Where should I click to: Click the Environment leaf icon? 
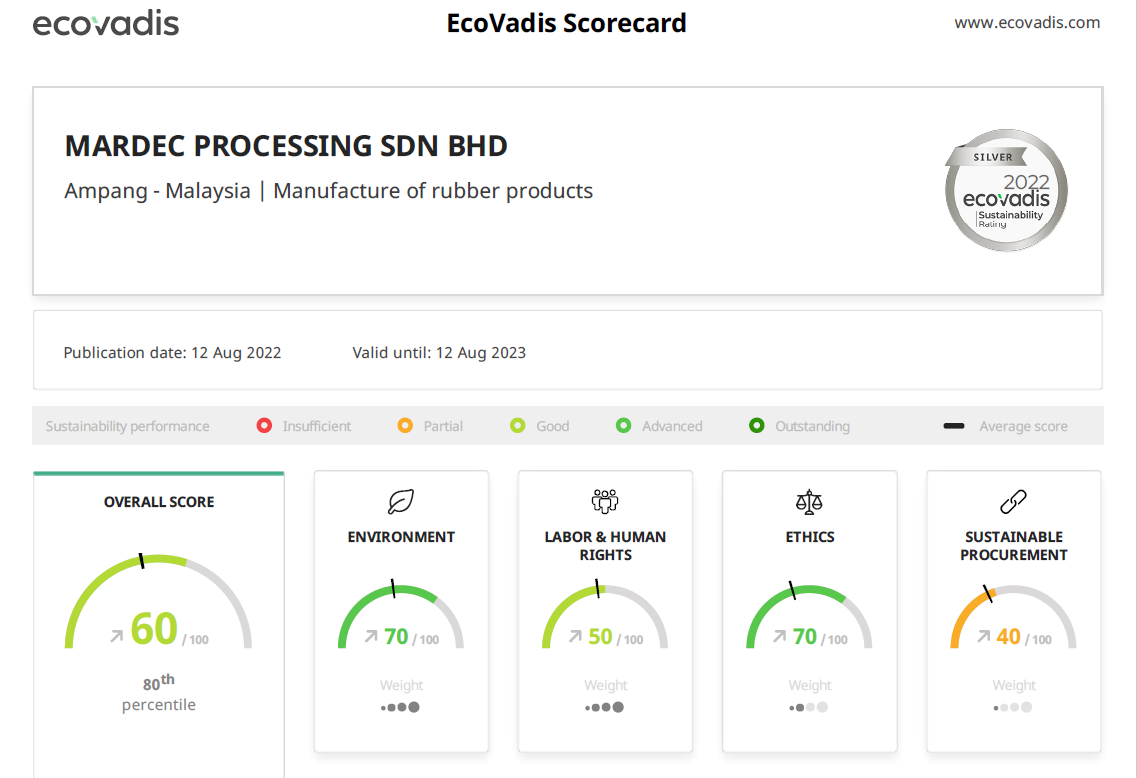[x=400, y=502]
